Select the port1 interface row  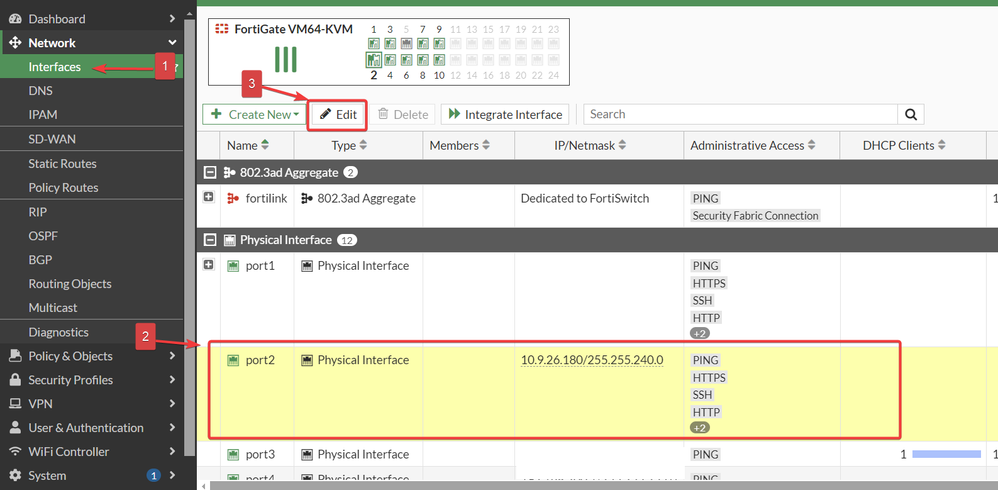597,300
